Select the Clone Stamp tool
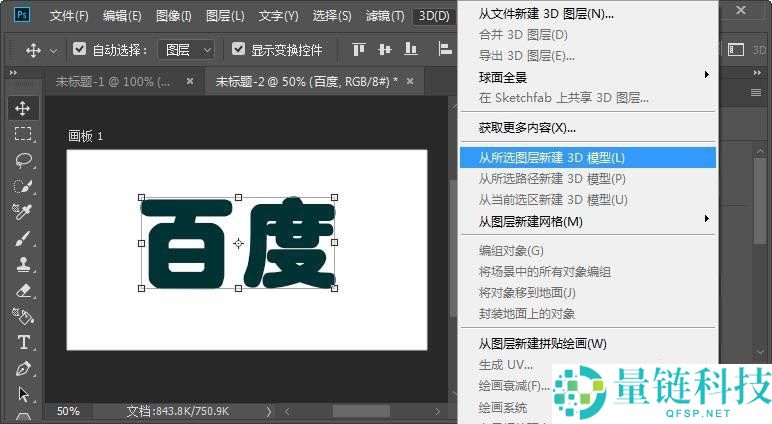This screenshot has height=424, width=772. point(23,264)
